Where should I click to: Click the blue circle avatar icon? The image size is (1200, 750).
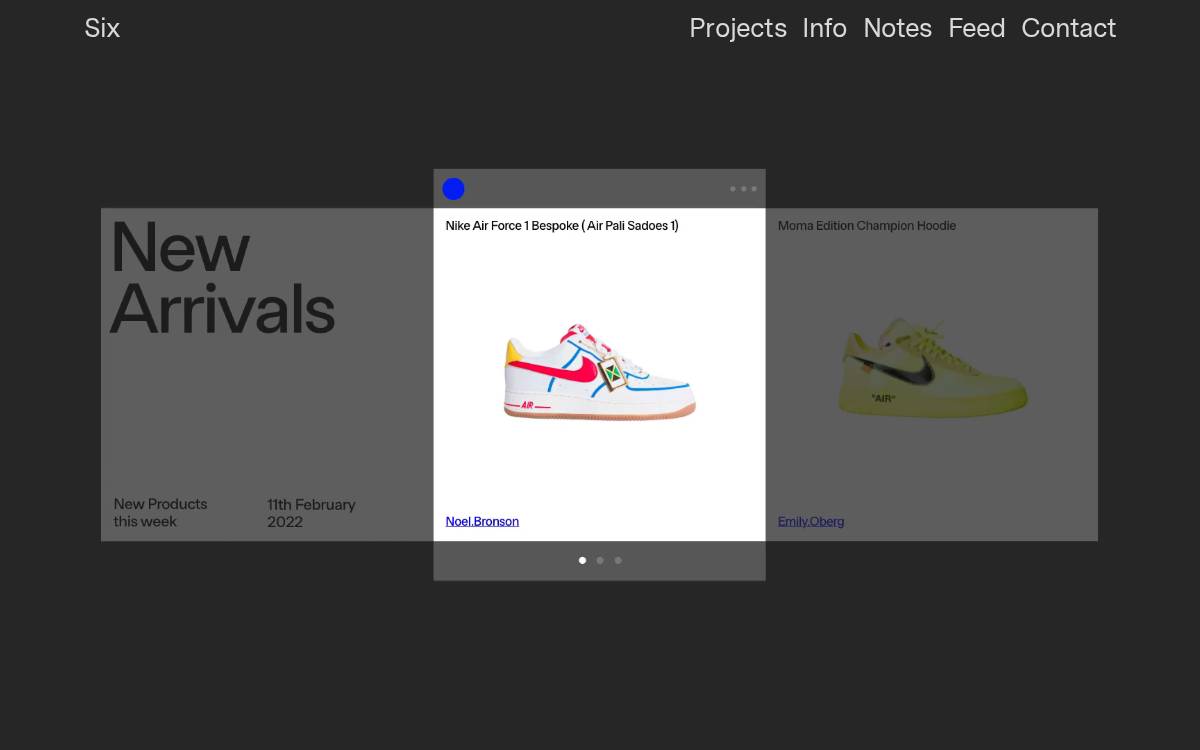pos(453,189)
